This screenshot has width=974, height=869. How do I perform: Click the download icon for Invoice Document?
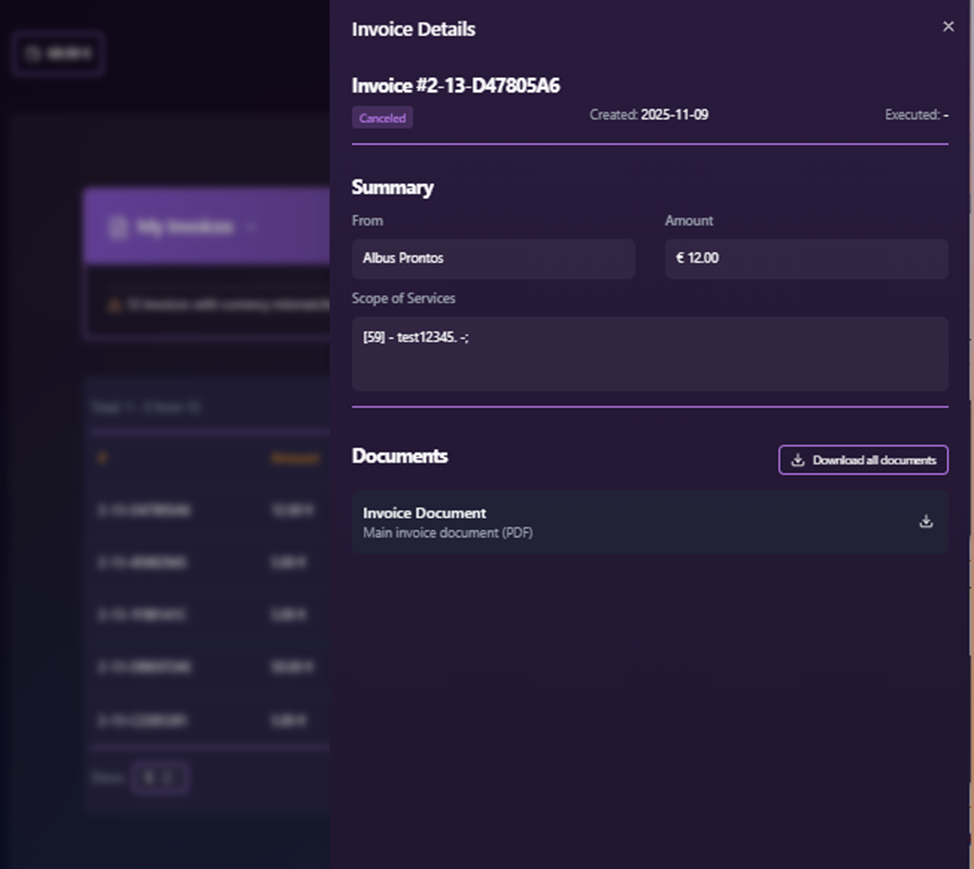926,521
